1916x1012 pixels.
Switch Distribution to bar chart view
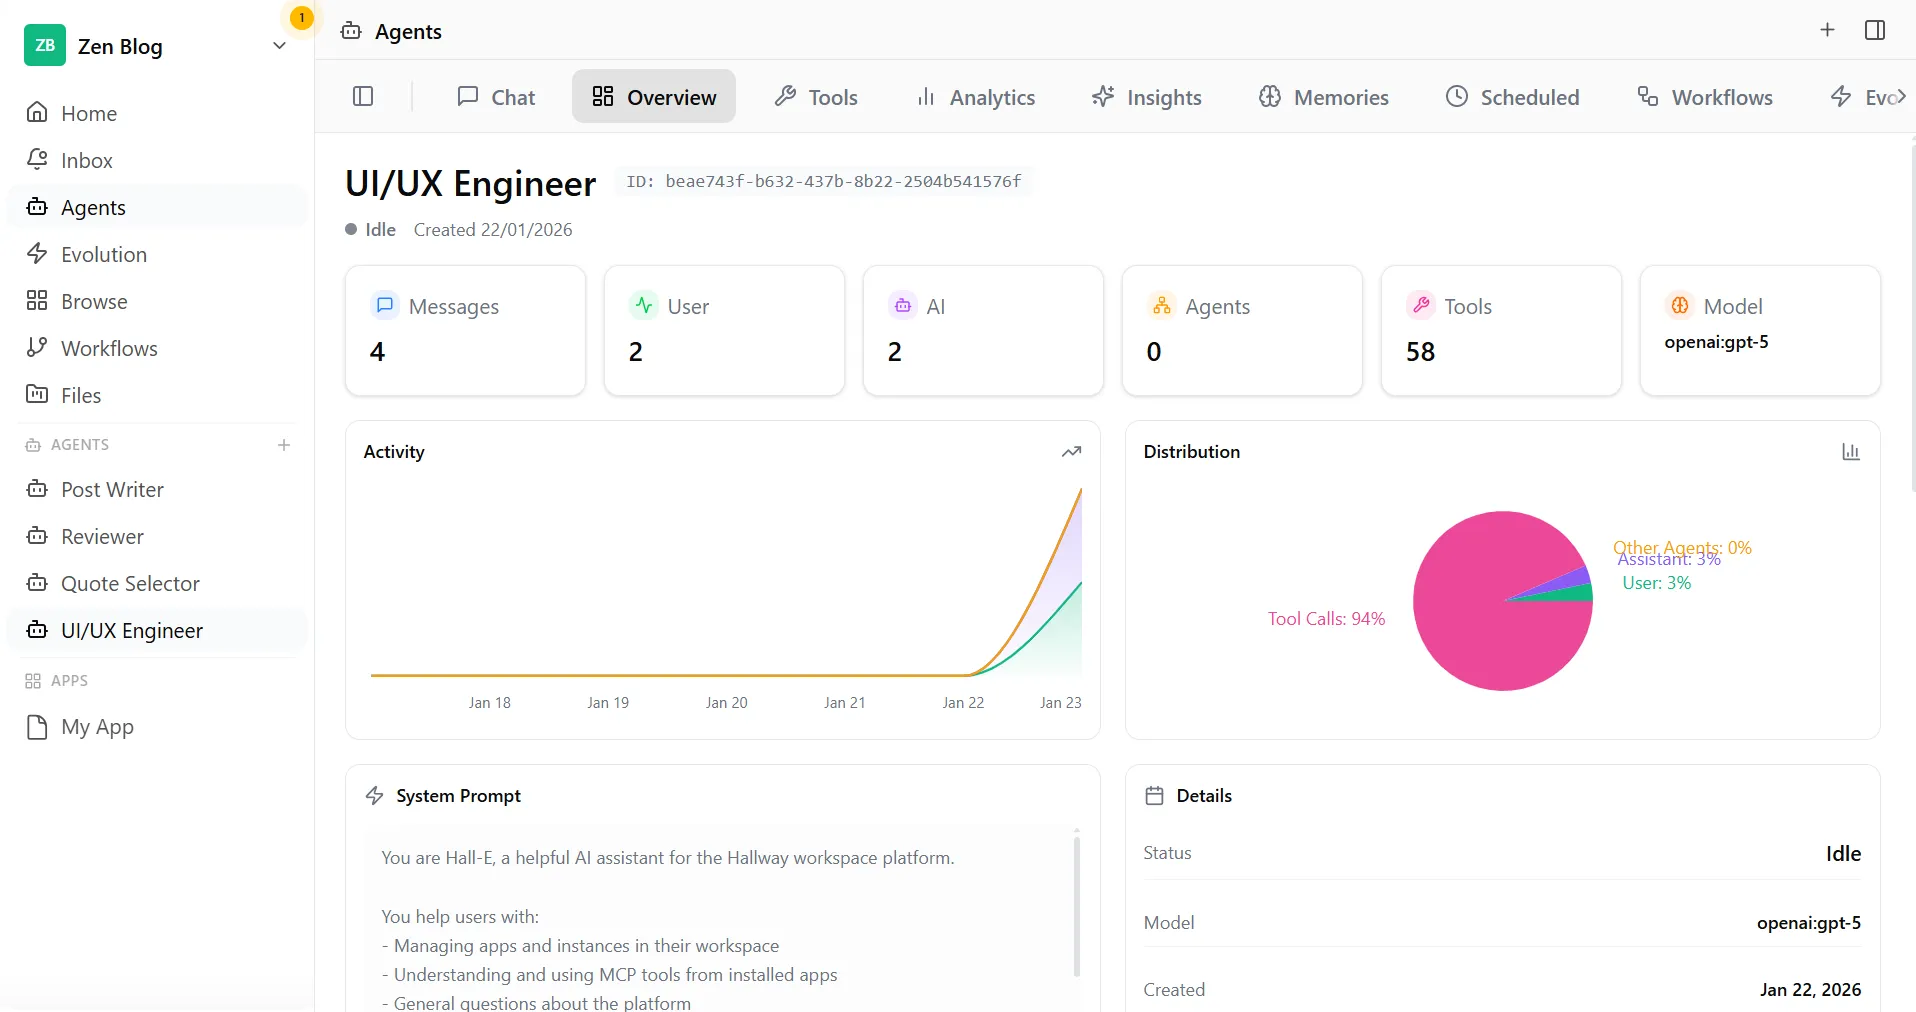[x=1851, y=452]
